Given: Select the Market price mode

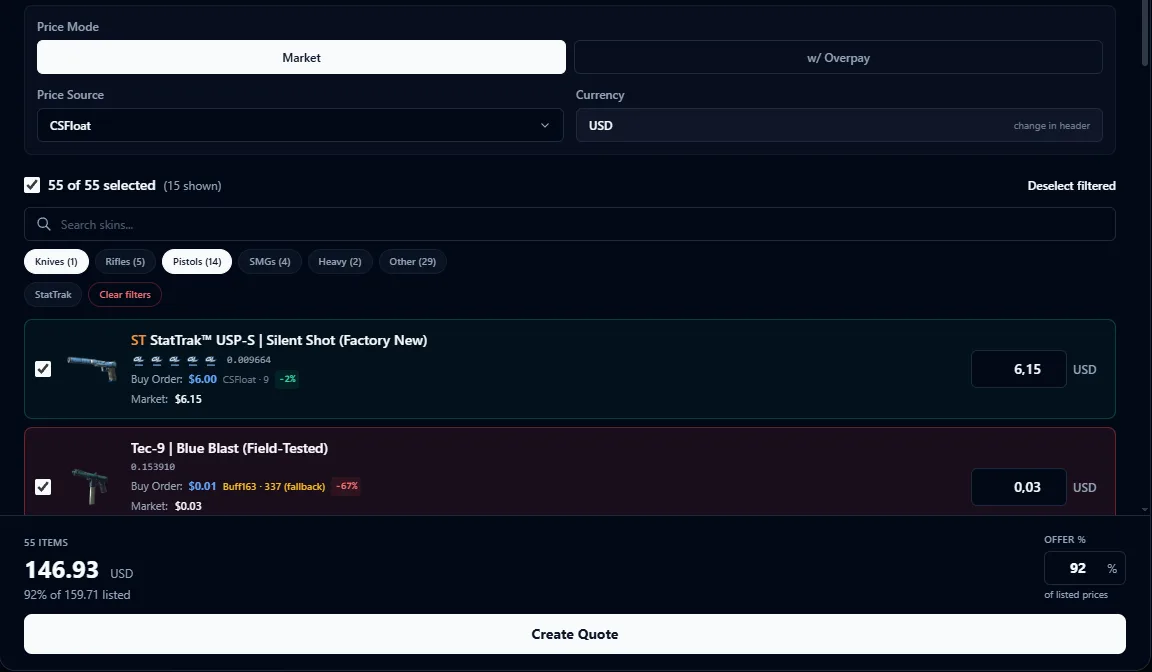Looking at the screenshot, I should pyautogui.click(x=301, y=57).
